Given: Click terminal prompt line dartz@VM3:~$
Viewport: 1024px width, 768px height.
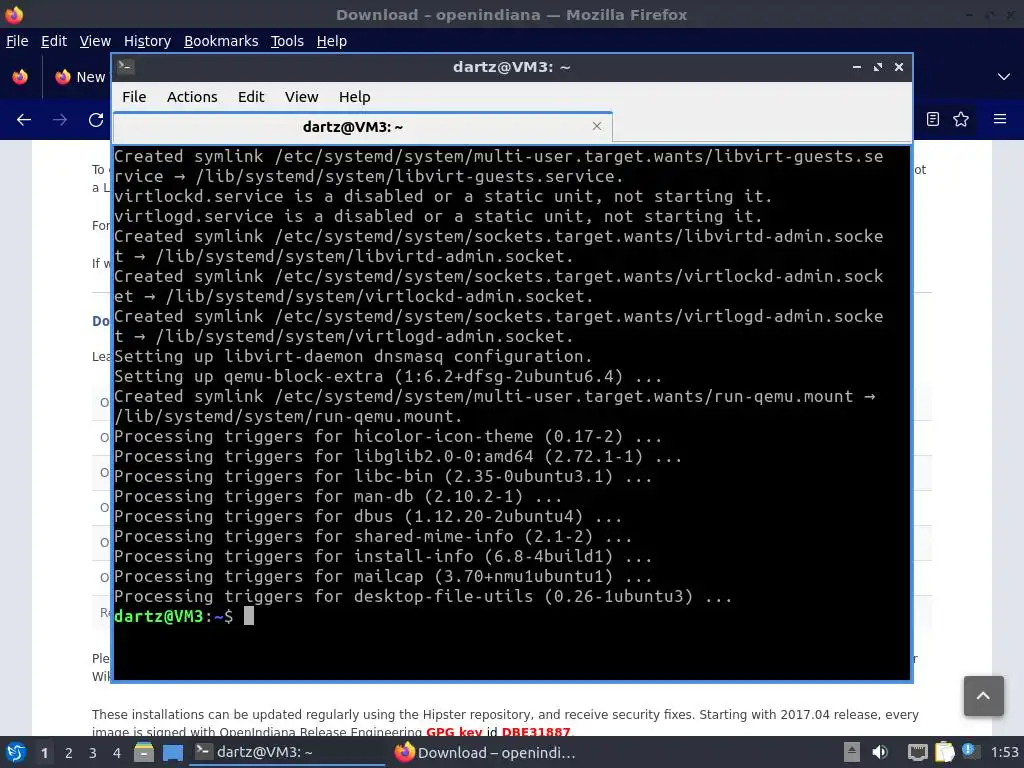Looking at the screenshot, I should [x=174, y=616].
